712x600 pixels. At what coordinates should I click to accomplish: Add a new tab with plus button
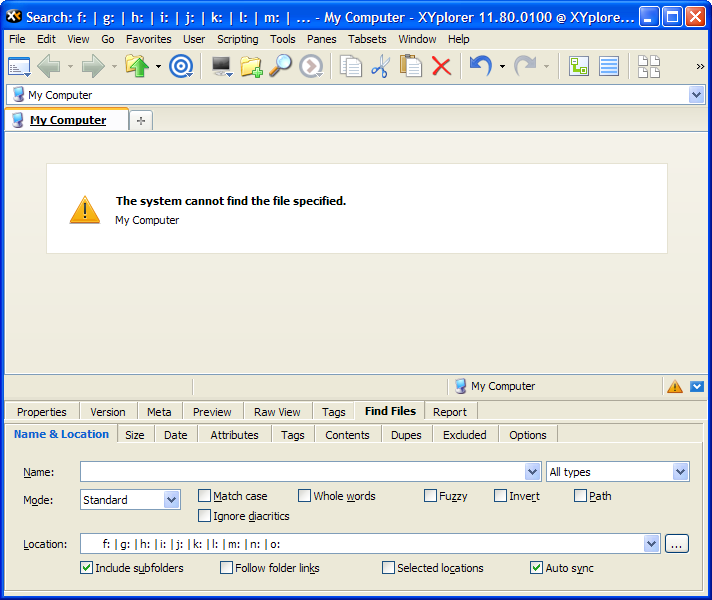[x=141, y=121]
